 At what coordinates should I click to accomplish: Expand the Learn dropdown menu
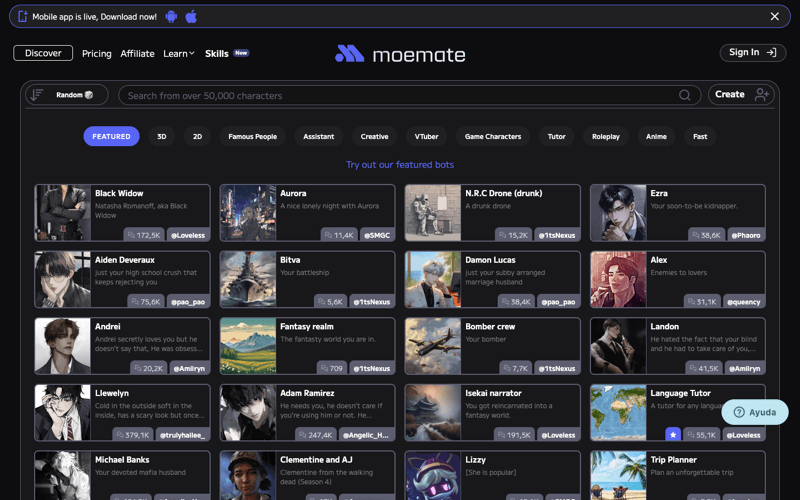pos(179,54)
